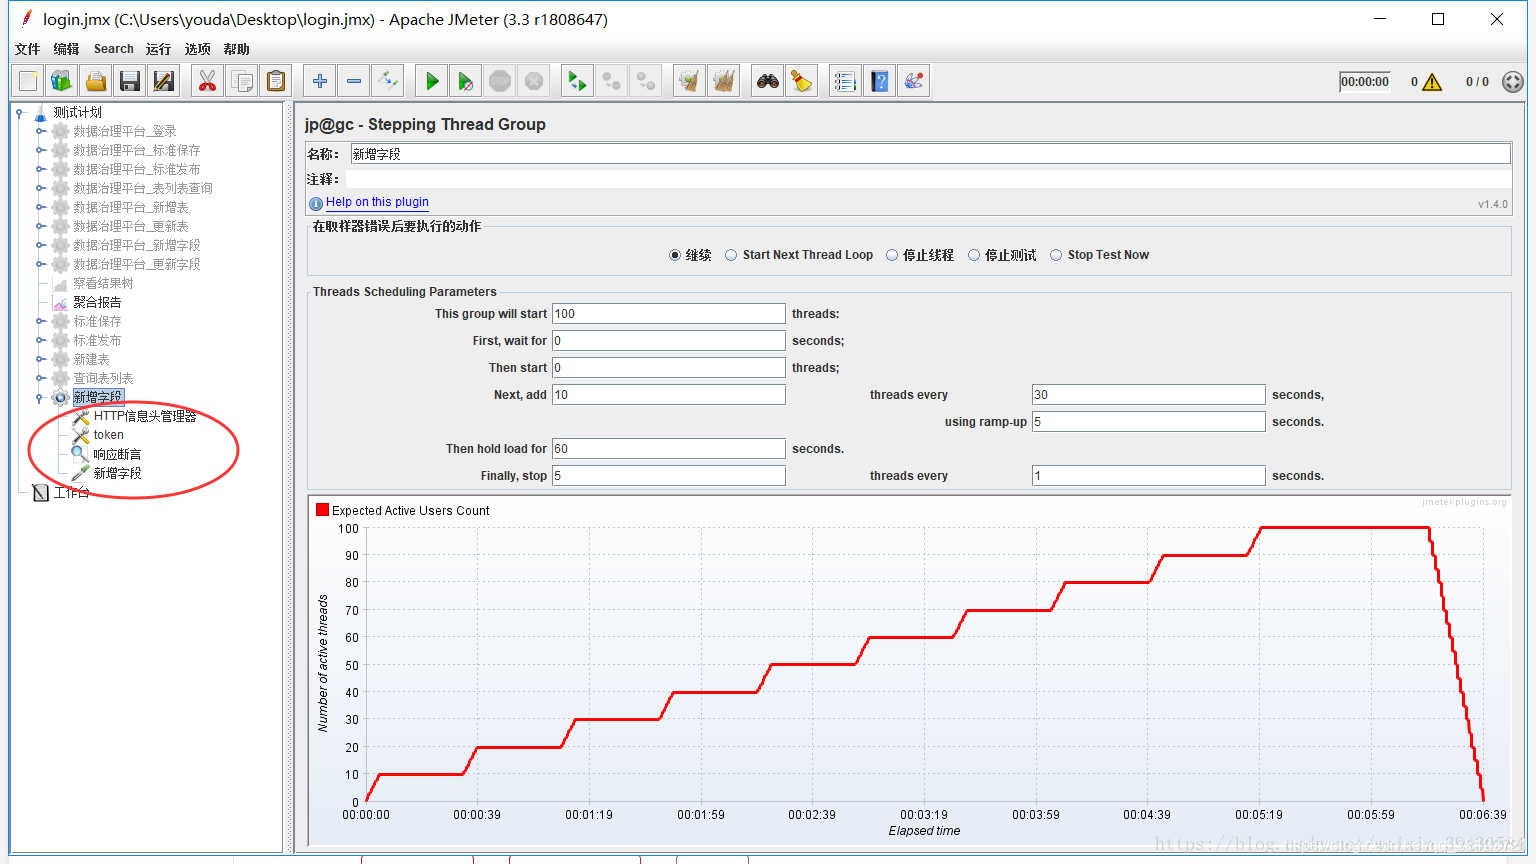The image size is (1536, 864).
Task: Click the Paste clipboard toolbar icon
Action: pyautogui.click(x=276, y=81)
